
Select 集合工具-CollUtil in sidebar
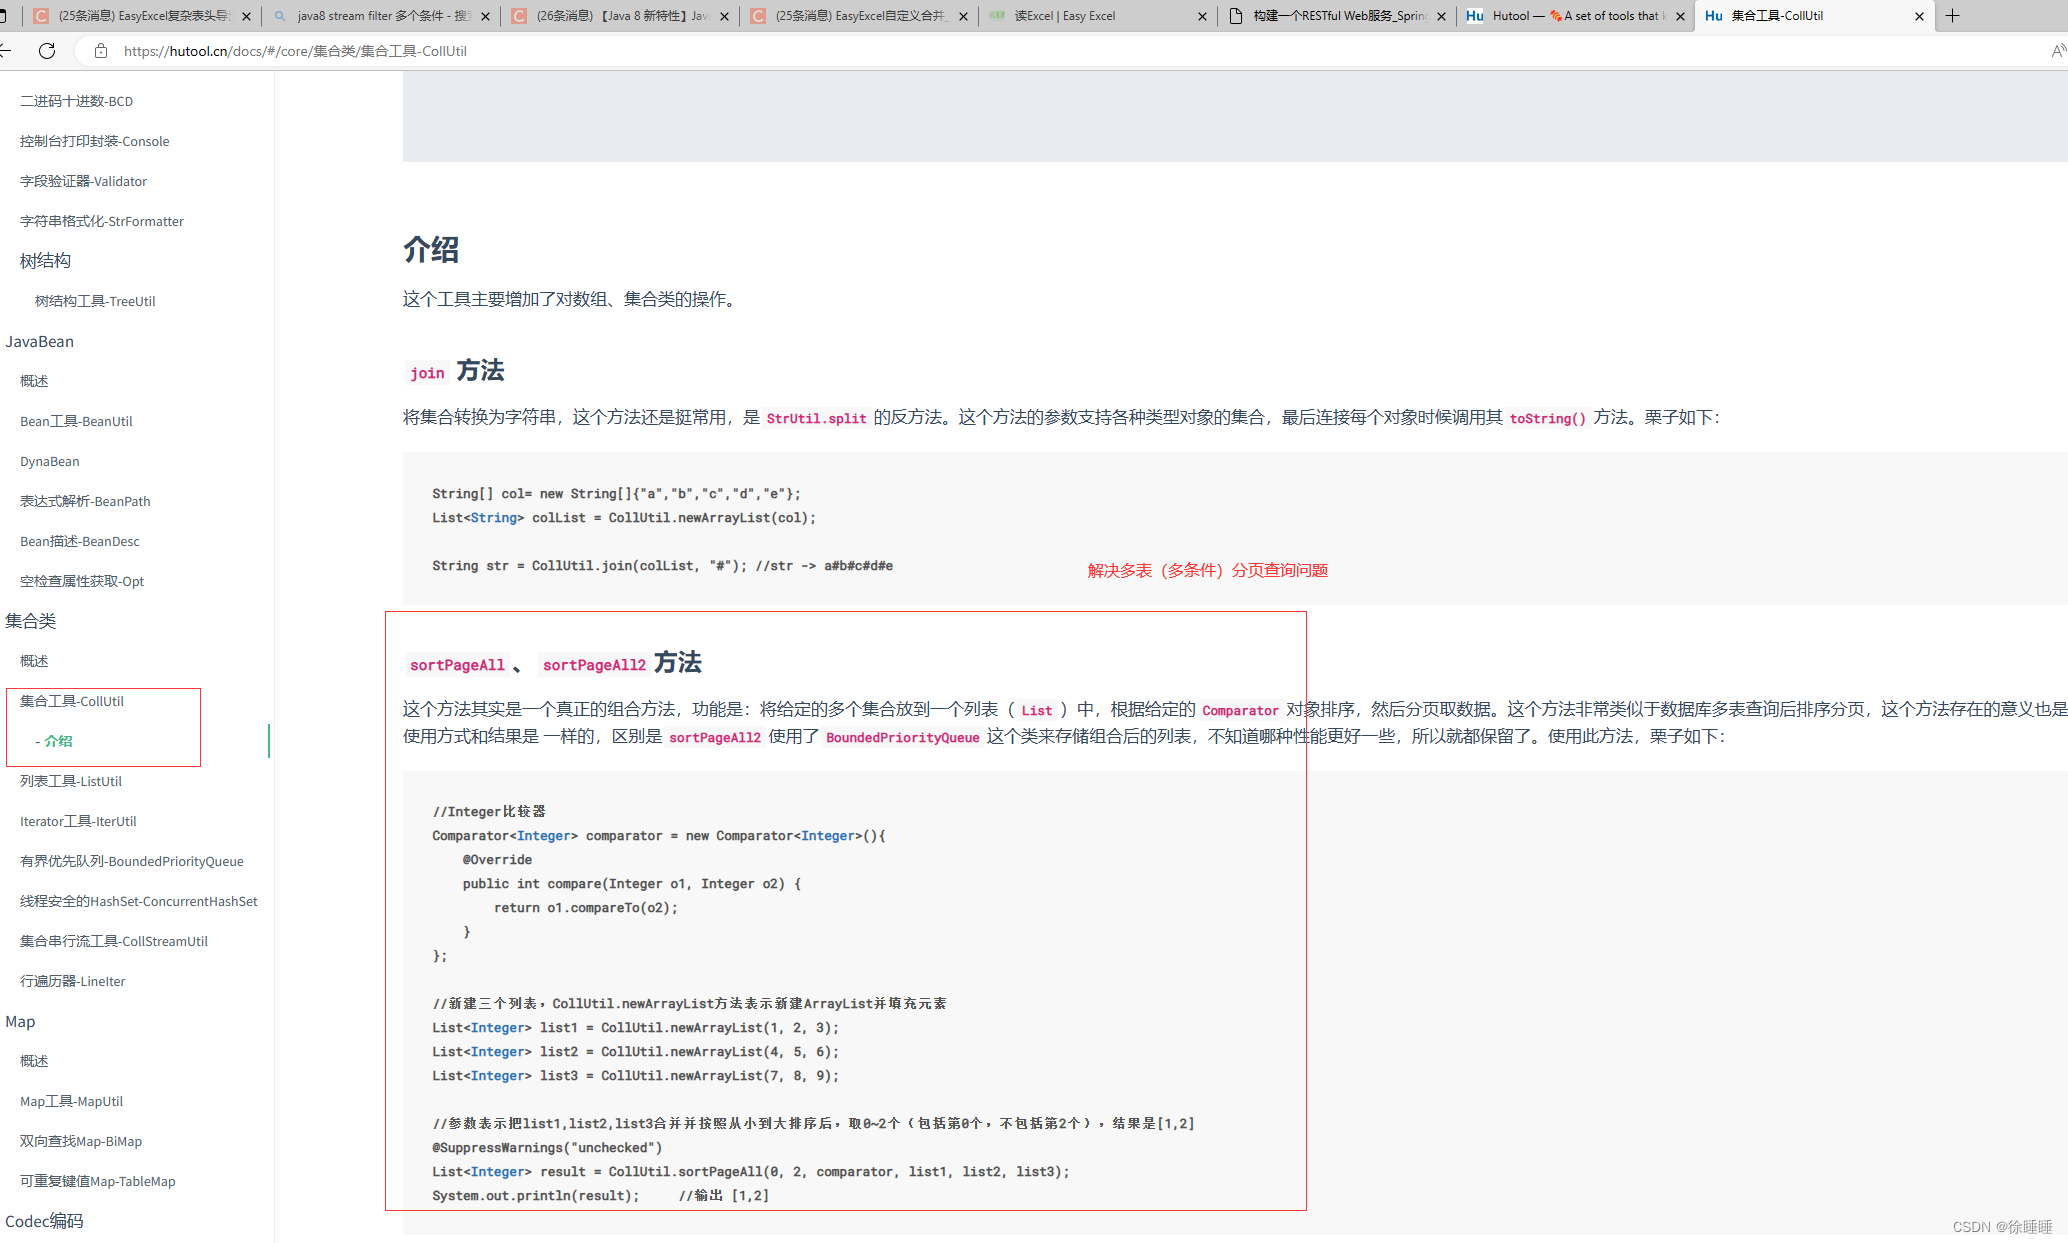[x=72, y=701]
